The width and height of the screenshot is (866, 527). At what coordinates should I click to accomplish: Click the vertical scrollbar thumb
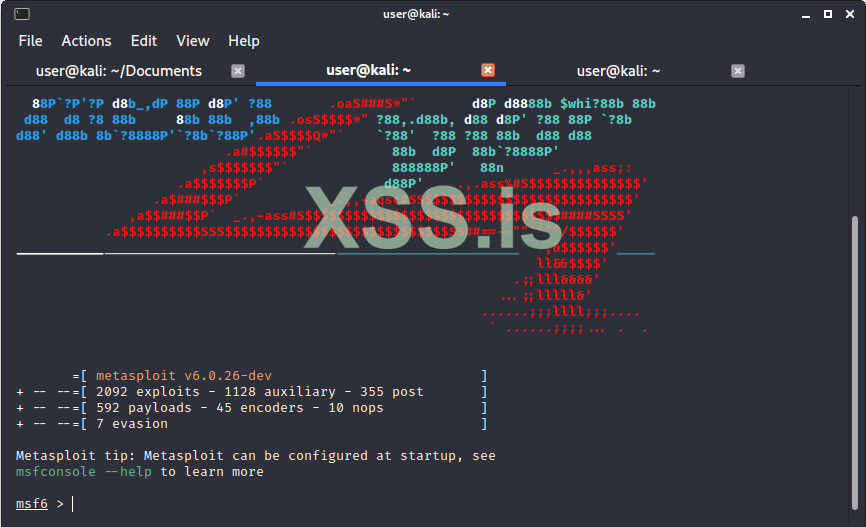click(x=855, y=363)
